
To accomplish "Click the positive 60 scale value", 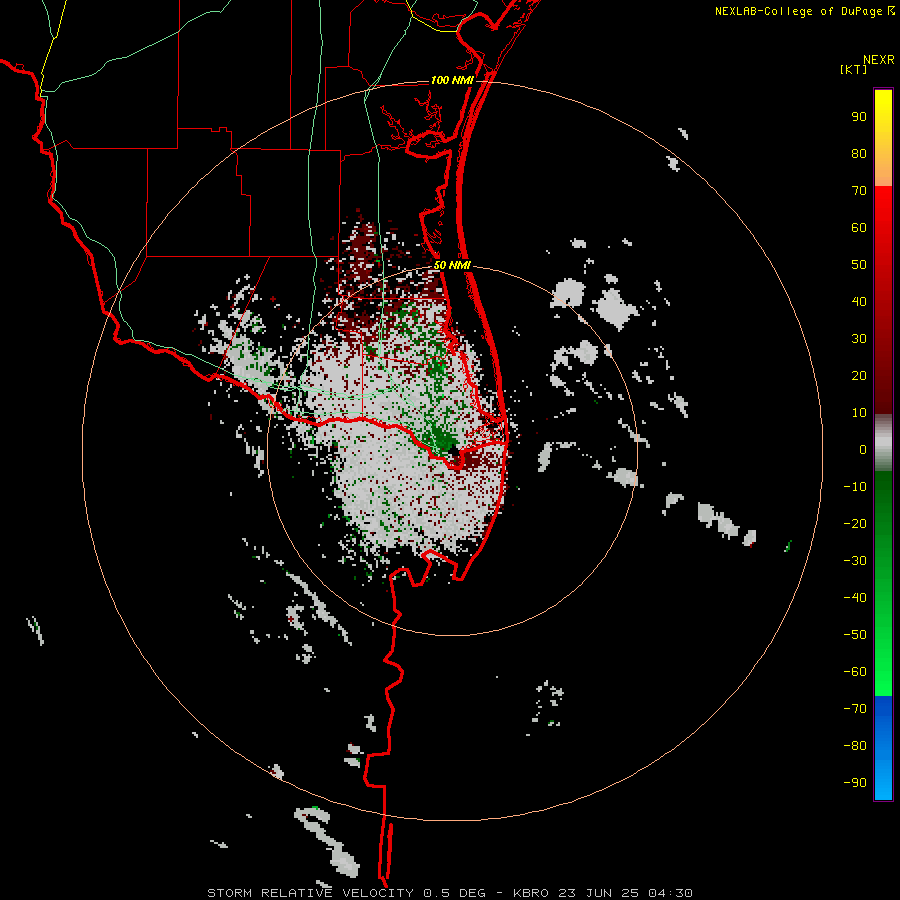I will [859, 228].
